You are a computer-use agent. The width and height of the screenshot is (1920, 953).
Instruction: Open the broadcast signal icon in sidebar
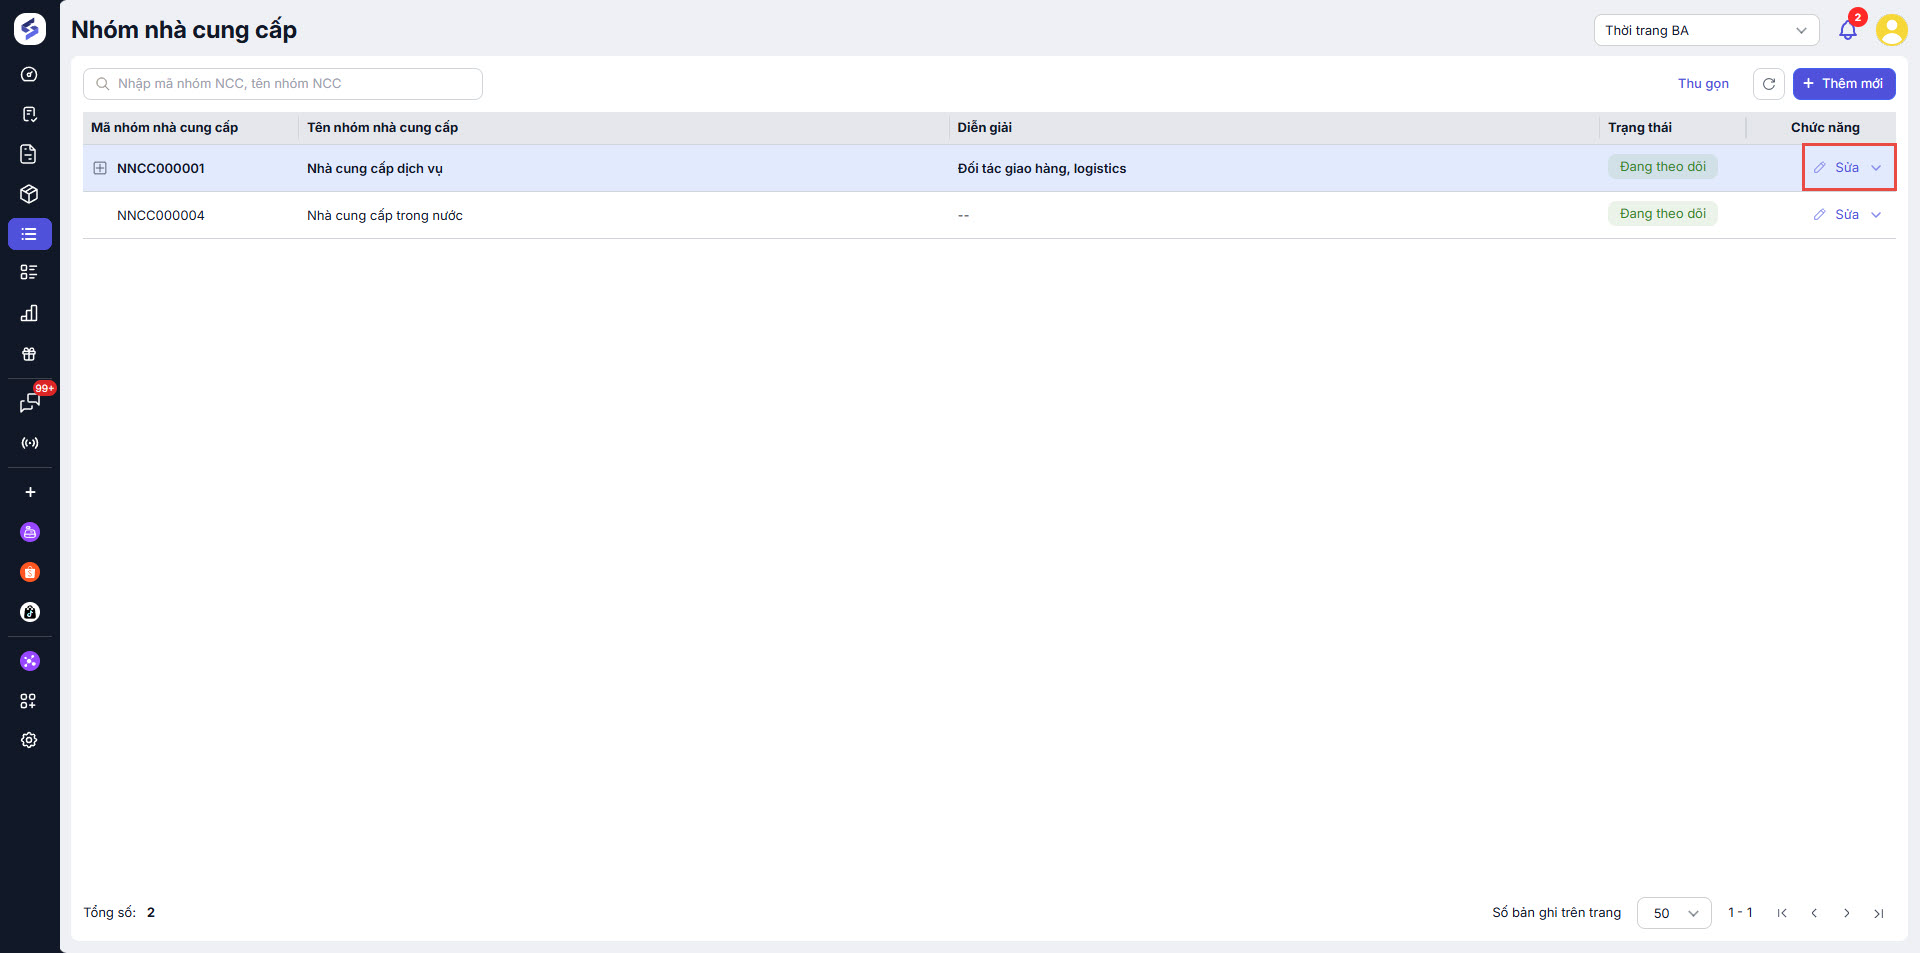pos(30,443)
